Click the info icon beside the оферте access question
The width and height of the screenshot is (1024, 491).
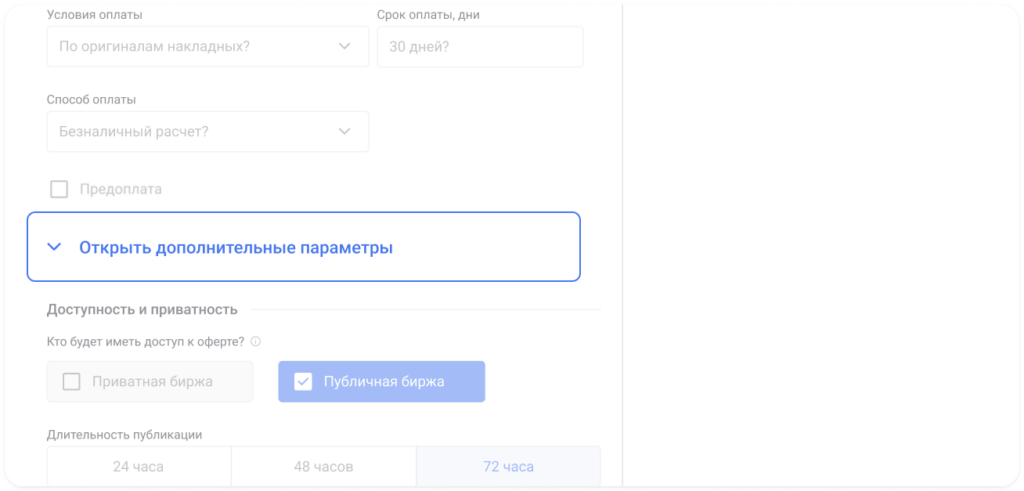[256, 342]
